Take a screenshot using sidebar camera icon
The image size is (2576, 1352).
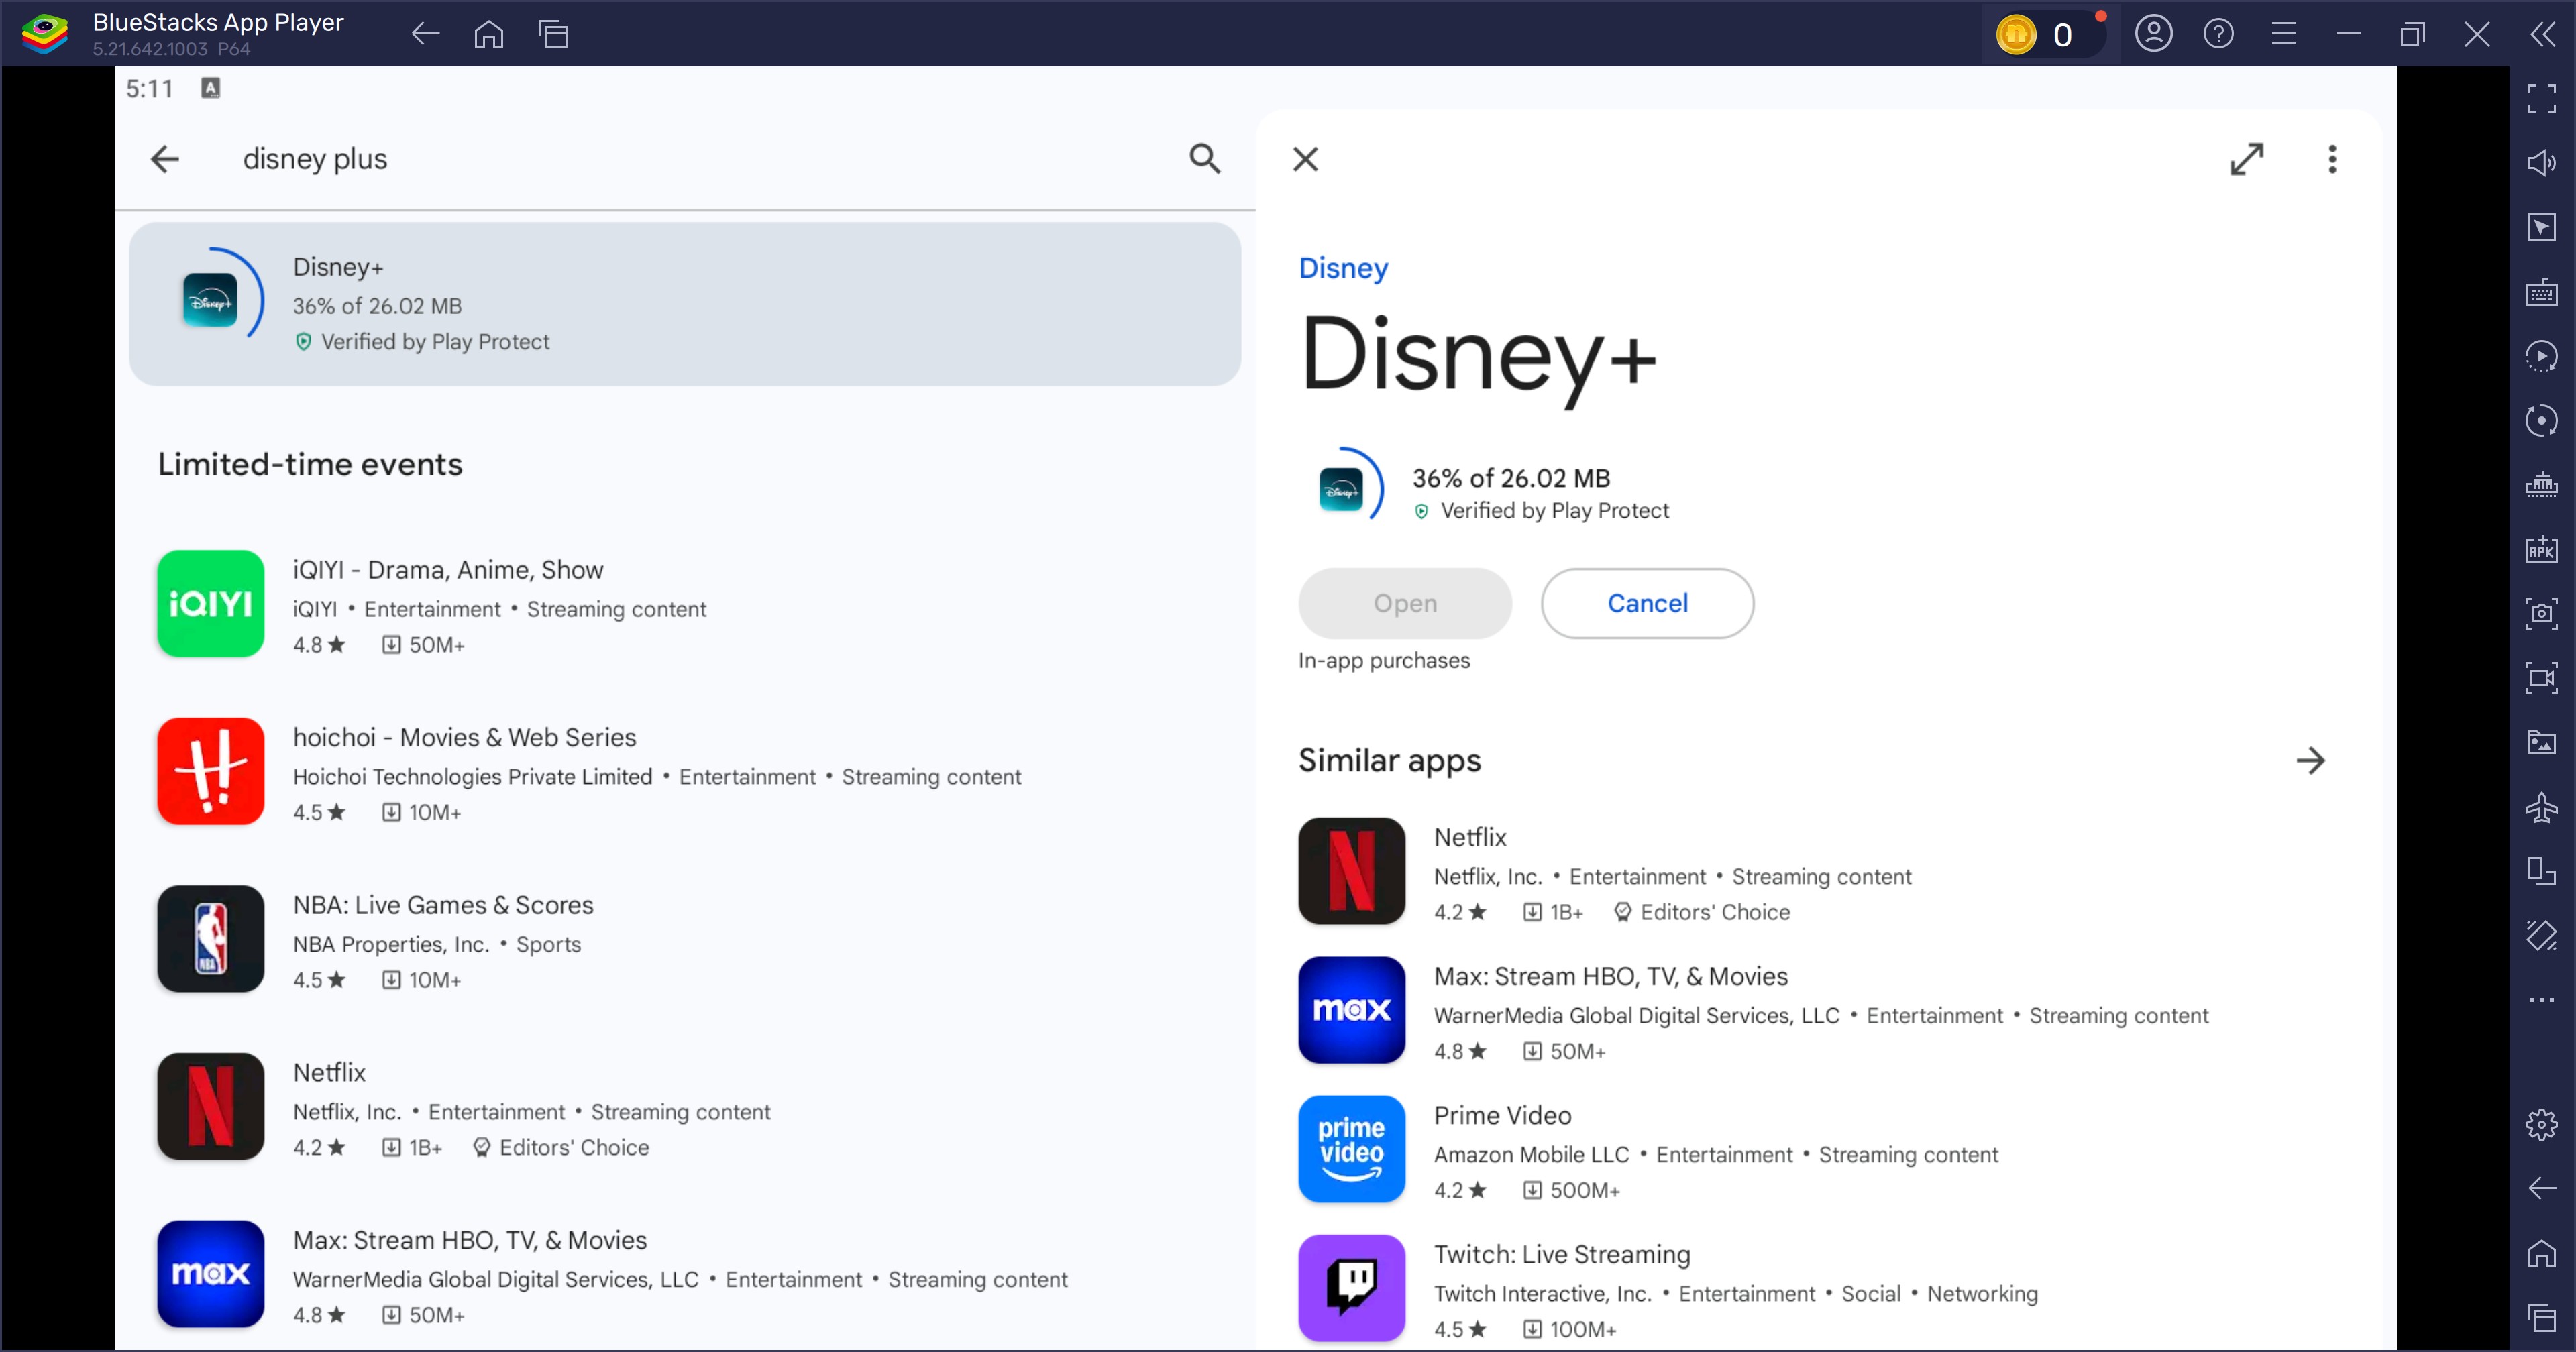click(2541, 613)
